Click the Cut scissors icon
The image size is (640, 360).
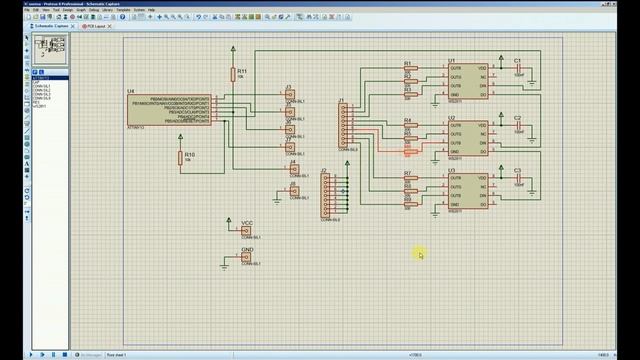pyautogui.click(x=215, y=17)
